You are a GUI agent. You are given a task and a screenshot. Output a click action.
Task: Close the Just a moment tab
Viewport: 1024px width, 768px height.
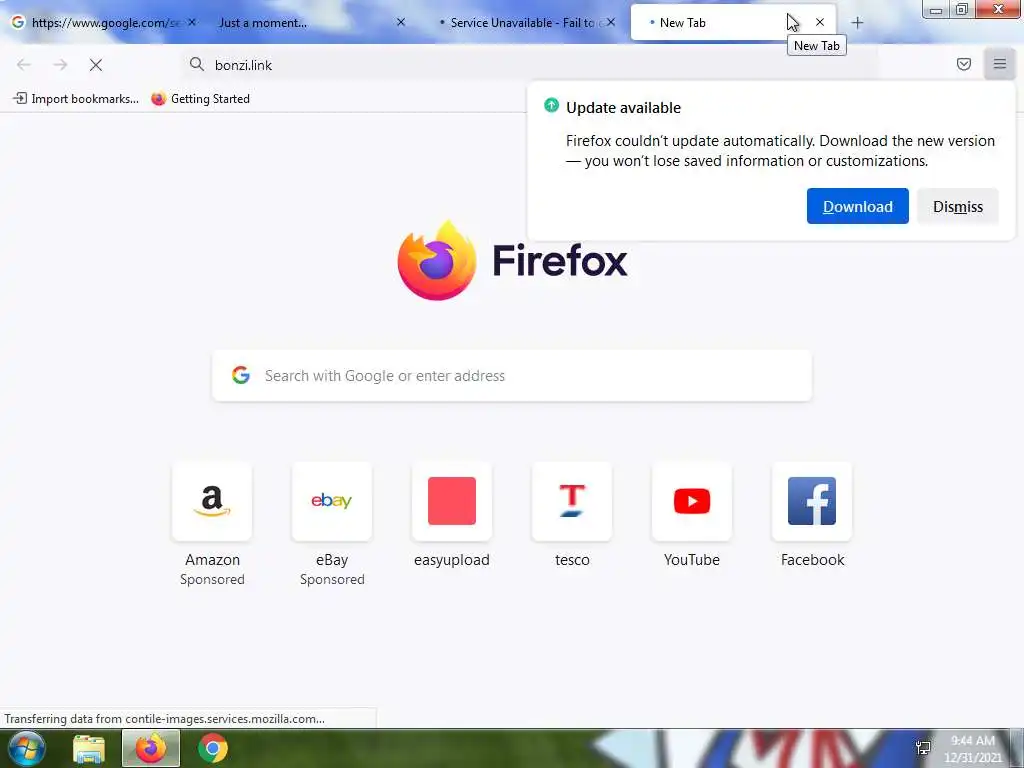401,22
